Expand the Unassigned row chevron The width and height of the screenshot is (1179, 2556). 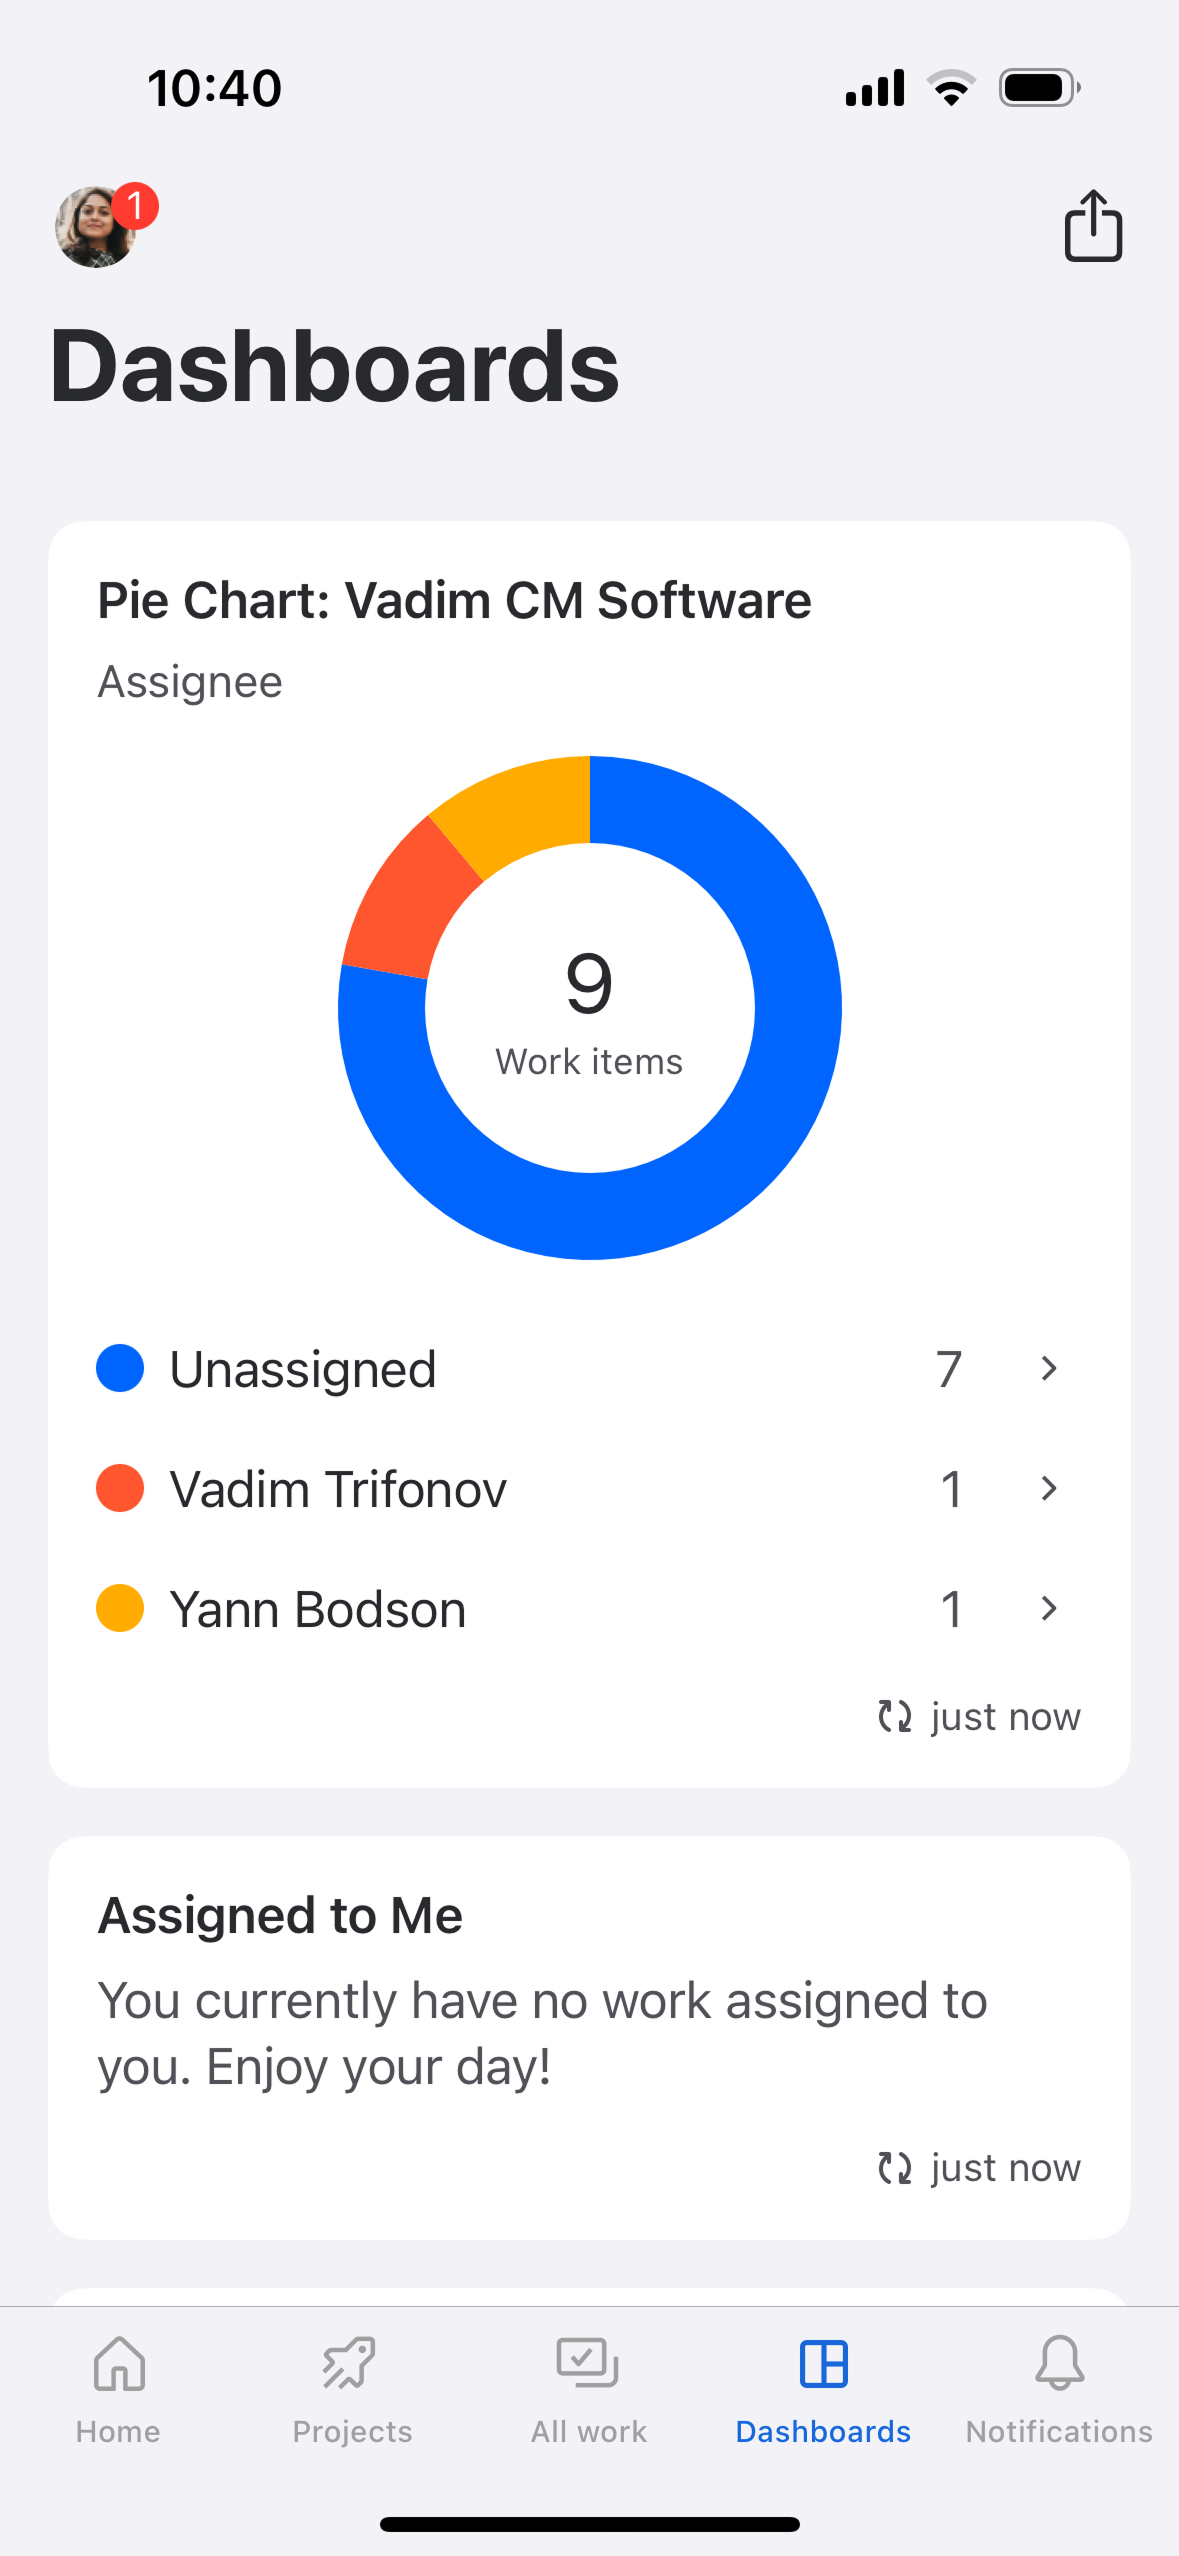(1048, 1368)
